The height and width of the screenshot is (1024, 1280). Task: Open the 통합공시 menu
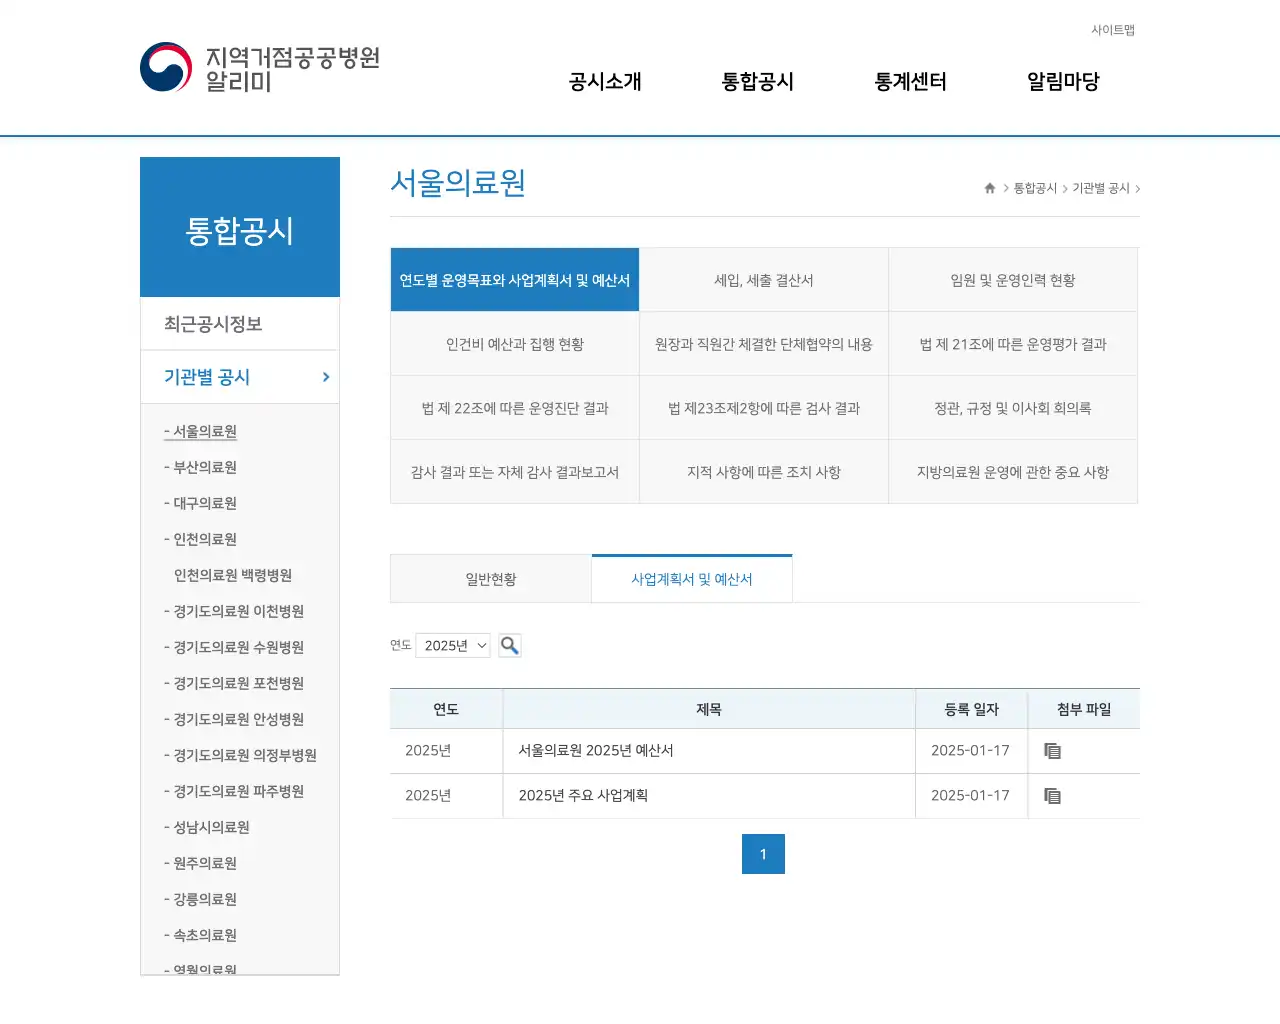[757, 82]
